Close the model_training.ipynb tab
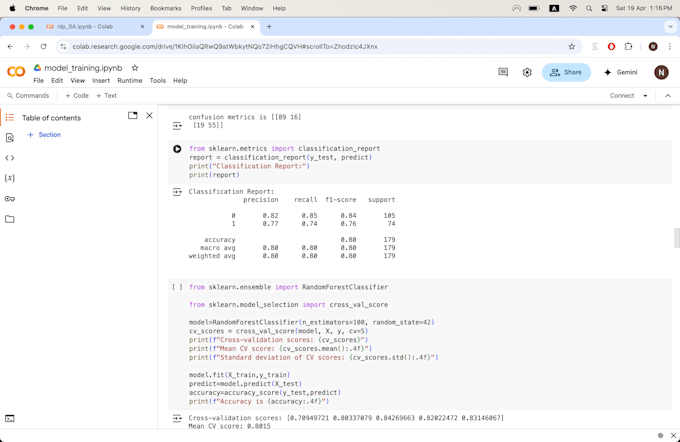680x442 pixels. [252, 26]
